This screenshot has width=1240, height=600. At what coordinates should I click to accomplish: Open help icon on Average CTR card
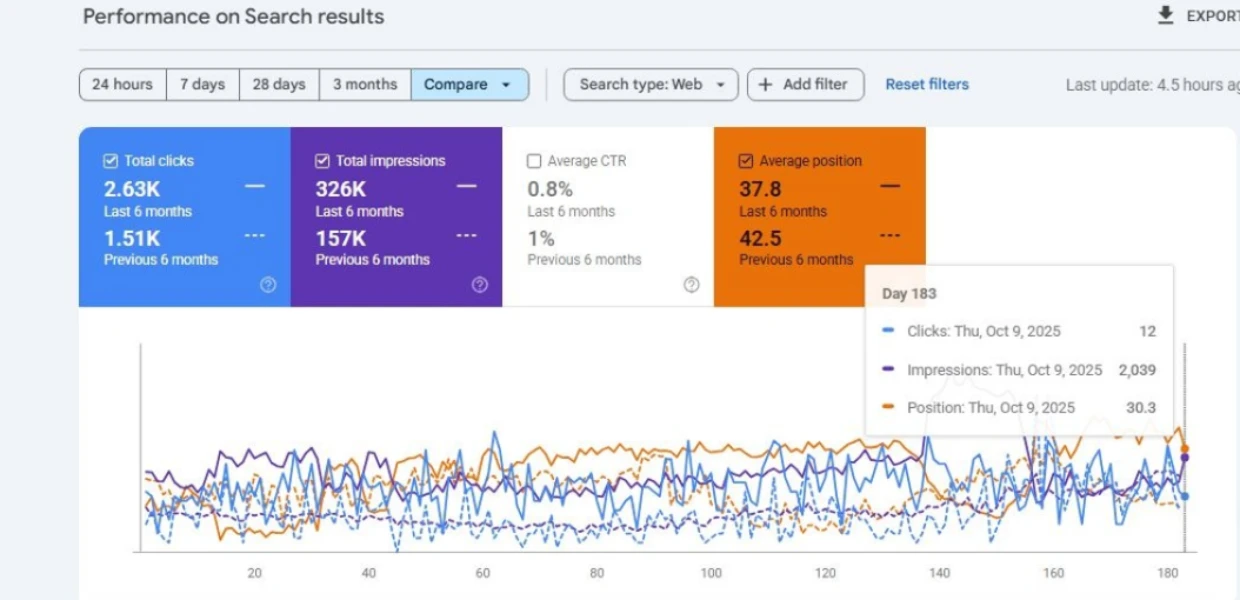692,285
